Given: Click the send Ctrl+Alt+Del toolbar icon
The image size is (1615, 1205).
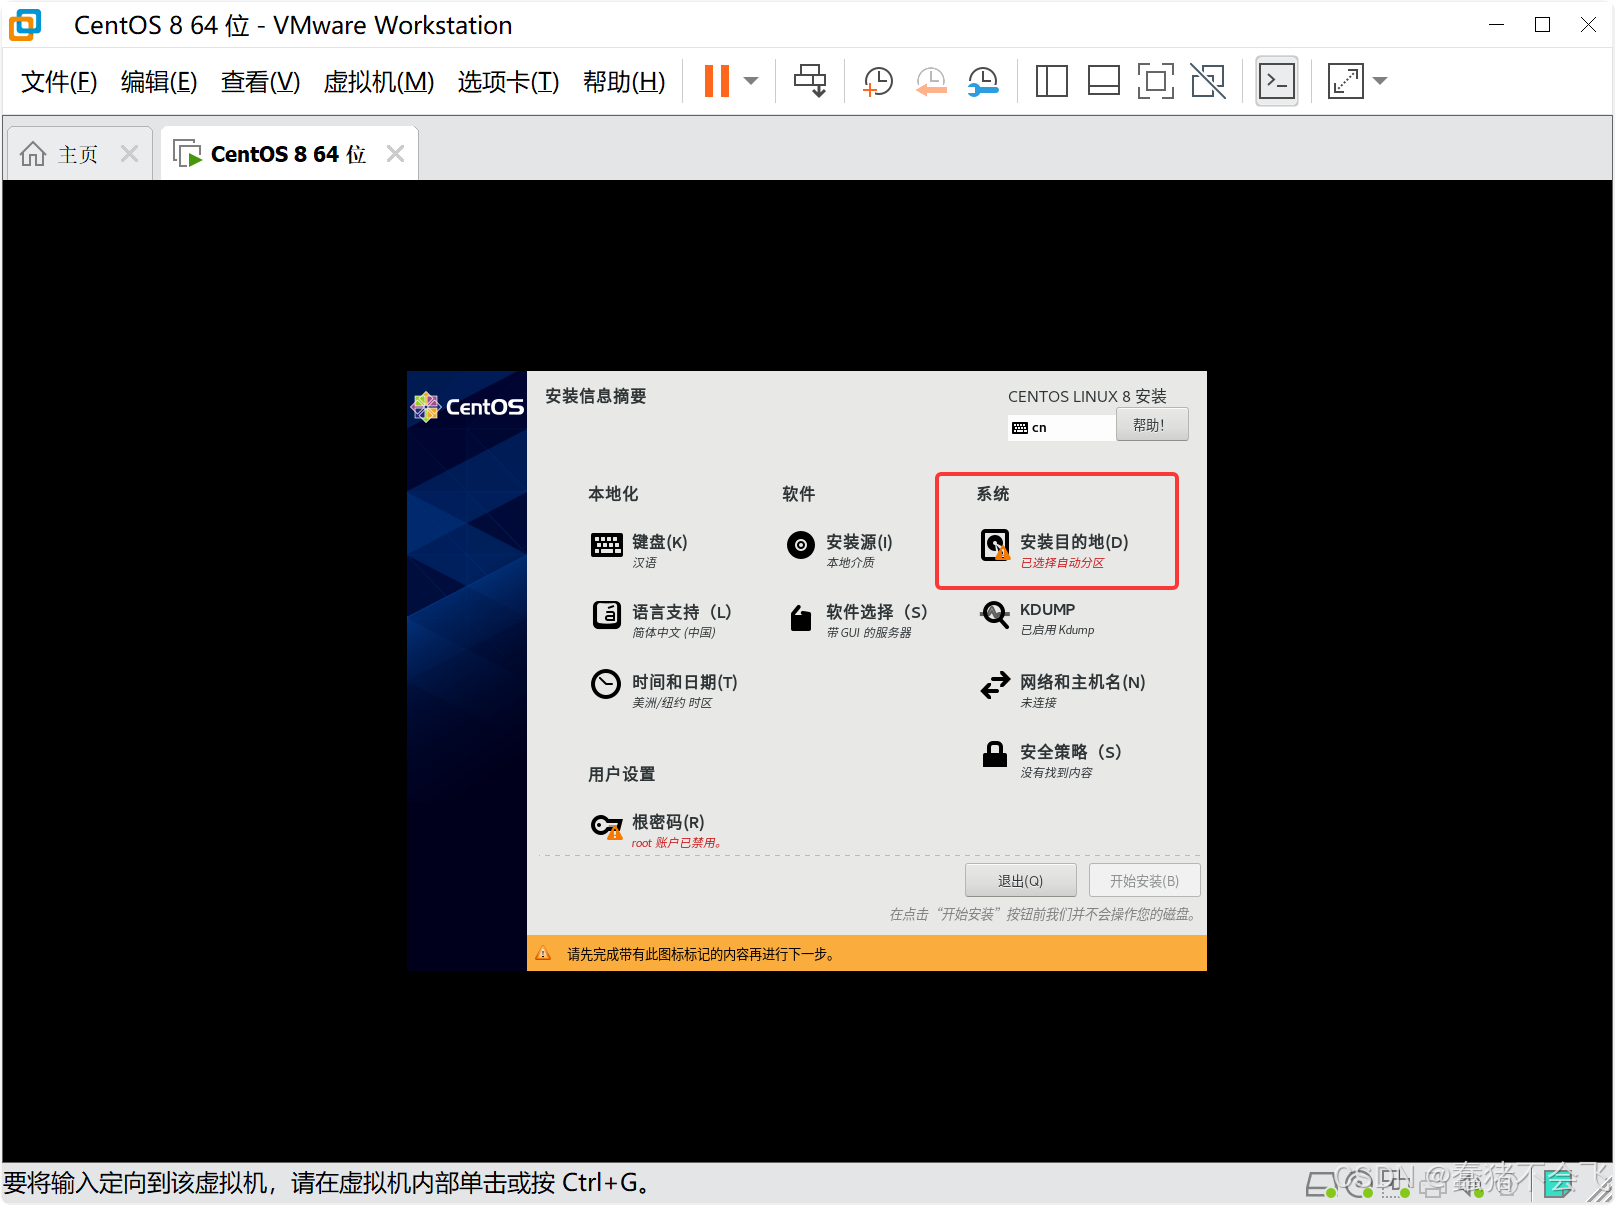Looking at the screenshot, I should 810,81.
